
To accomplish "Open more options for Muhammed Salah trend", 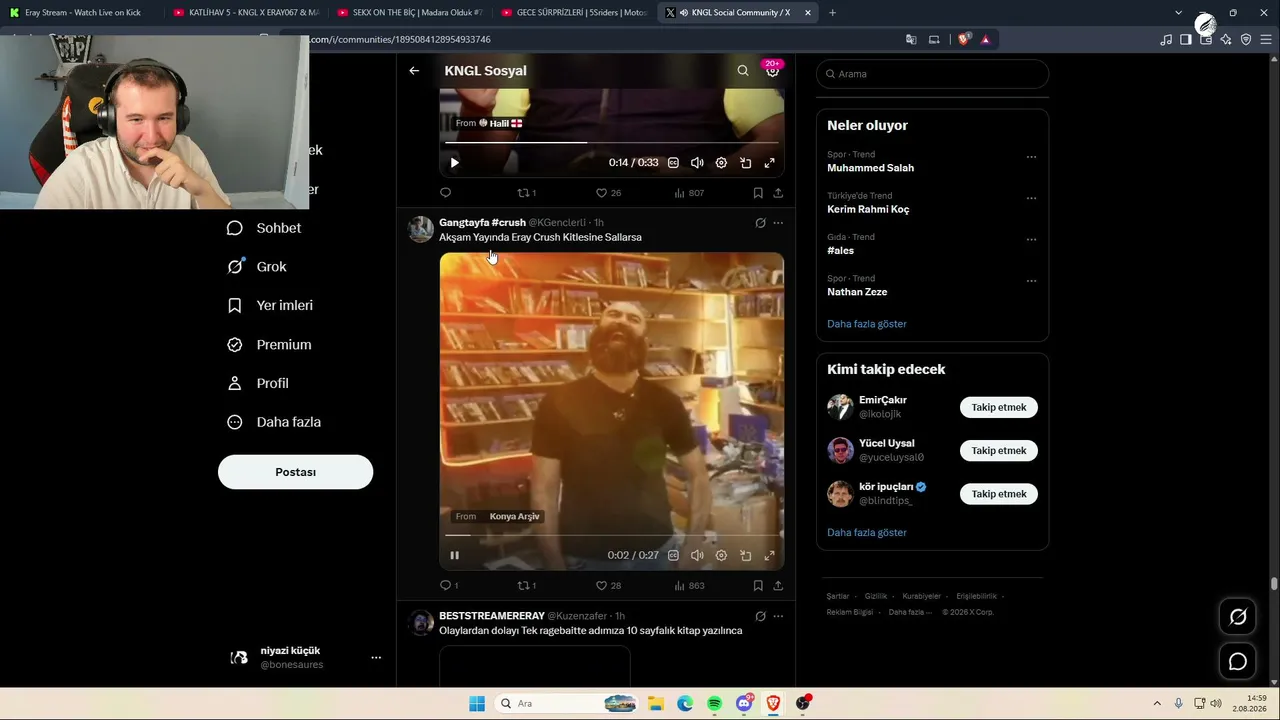I will pyautogui.click(x=1031, y=157).
